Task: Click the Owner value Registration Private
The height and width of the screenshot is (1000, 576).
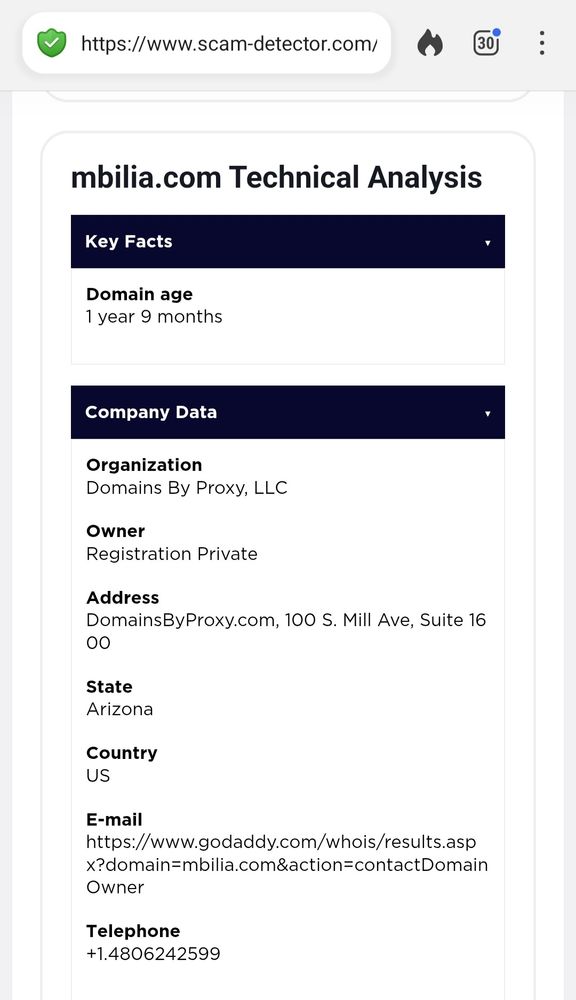Action: click(x=172, y=554)
